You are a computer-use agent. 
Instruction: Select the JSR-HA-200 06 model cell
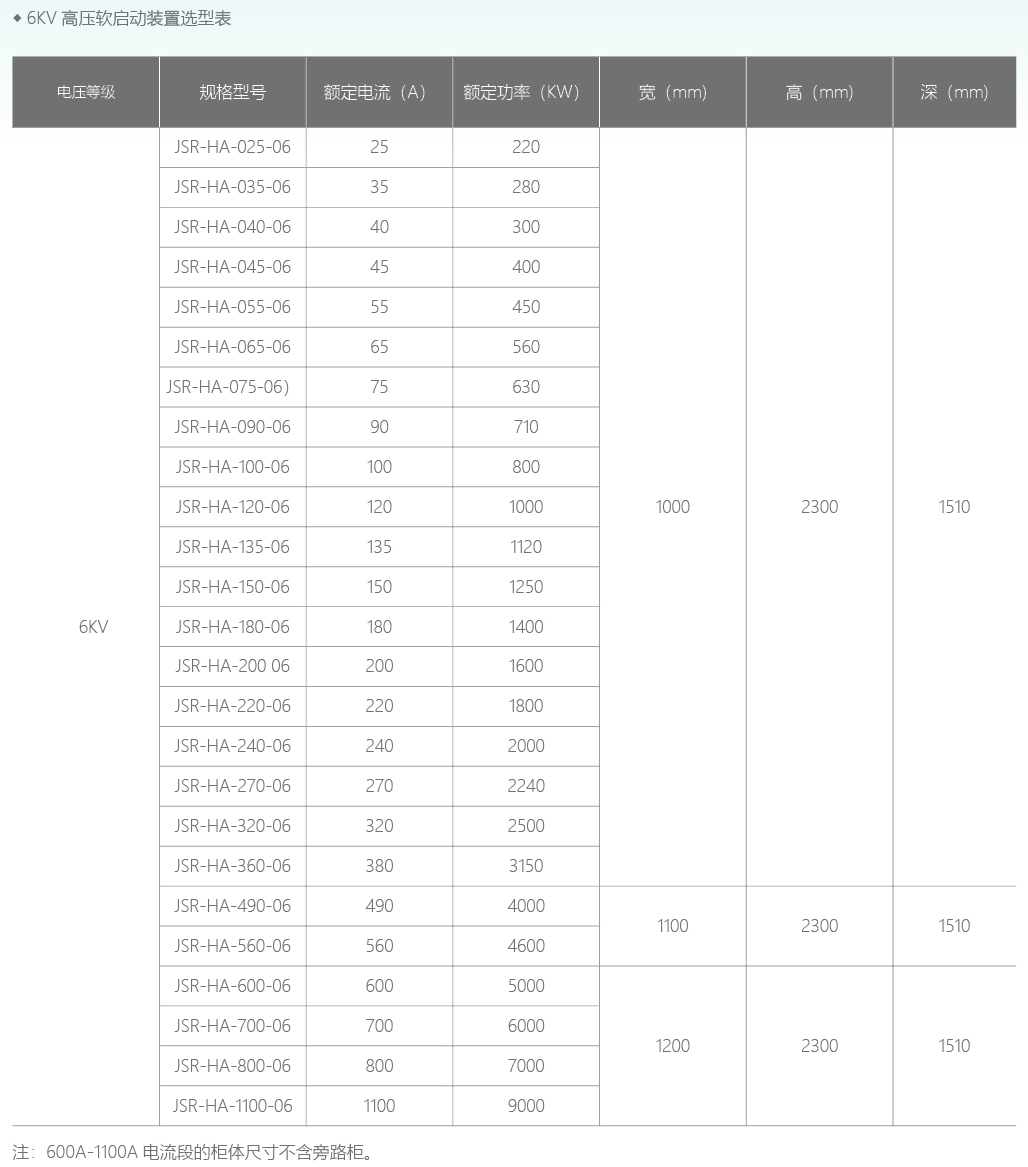[x=232, y=666]
